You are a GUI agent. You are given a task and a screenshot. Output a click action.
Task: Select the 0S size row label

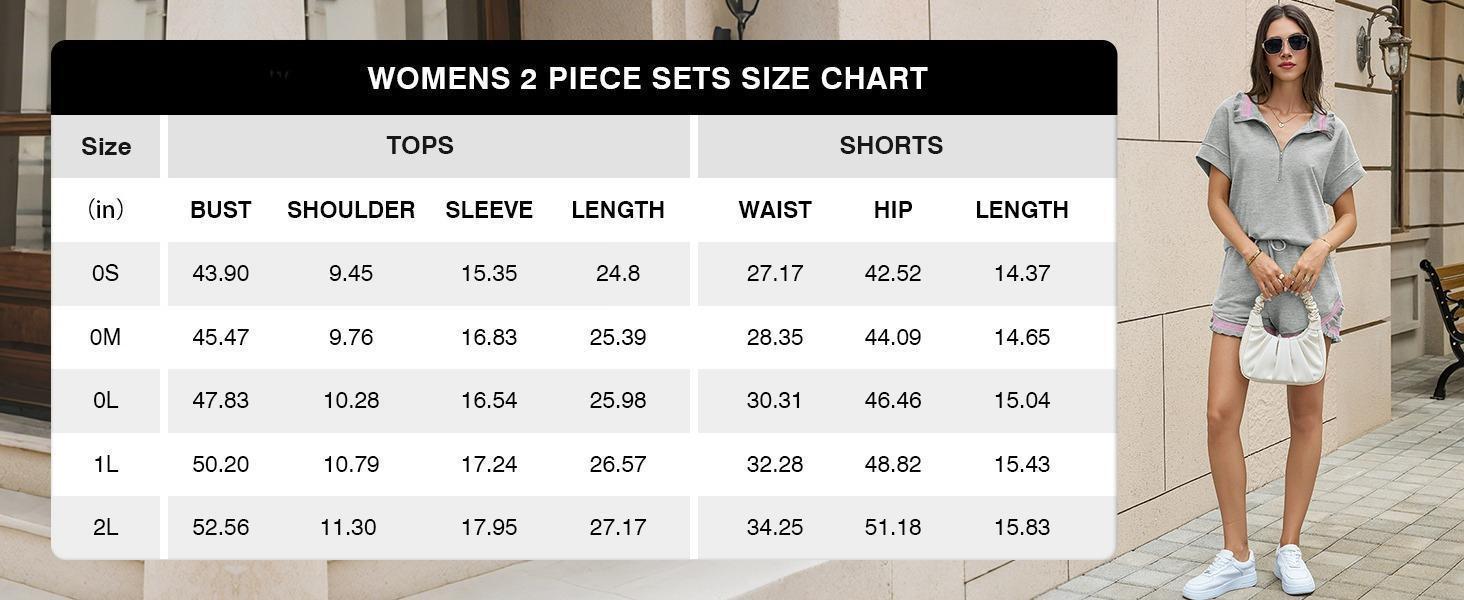point(106,274)
